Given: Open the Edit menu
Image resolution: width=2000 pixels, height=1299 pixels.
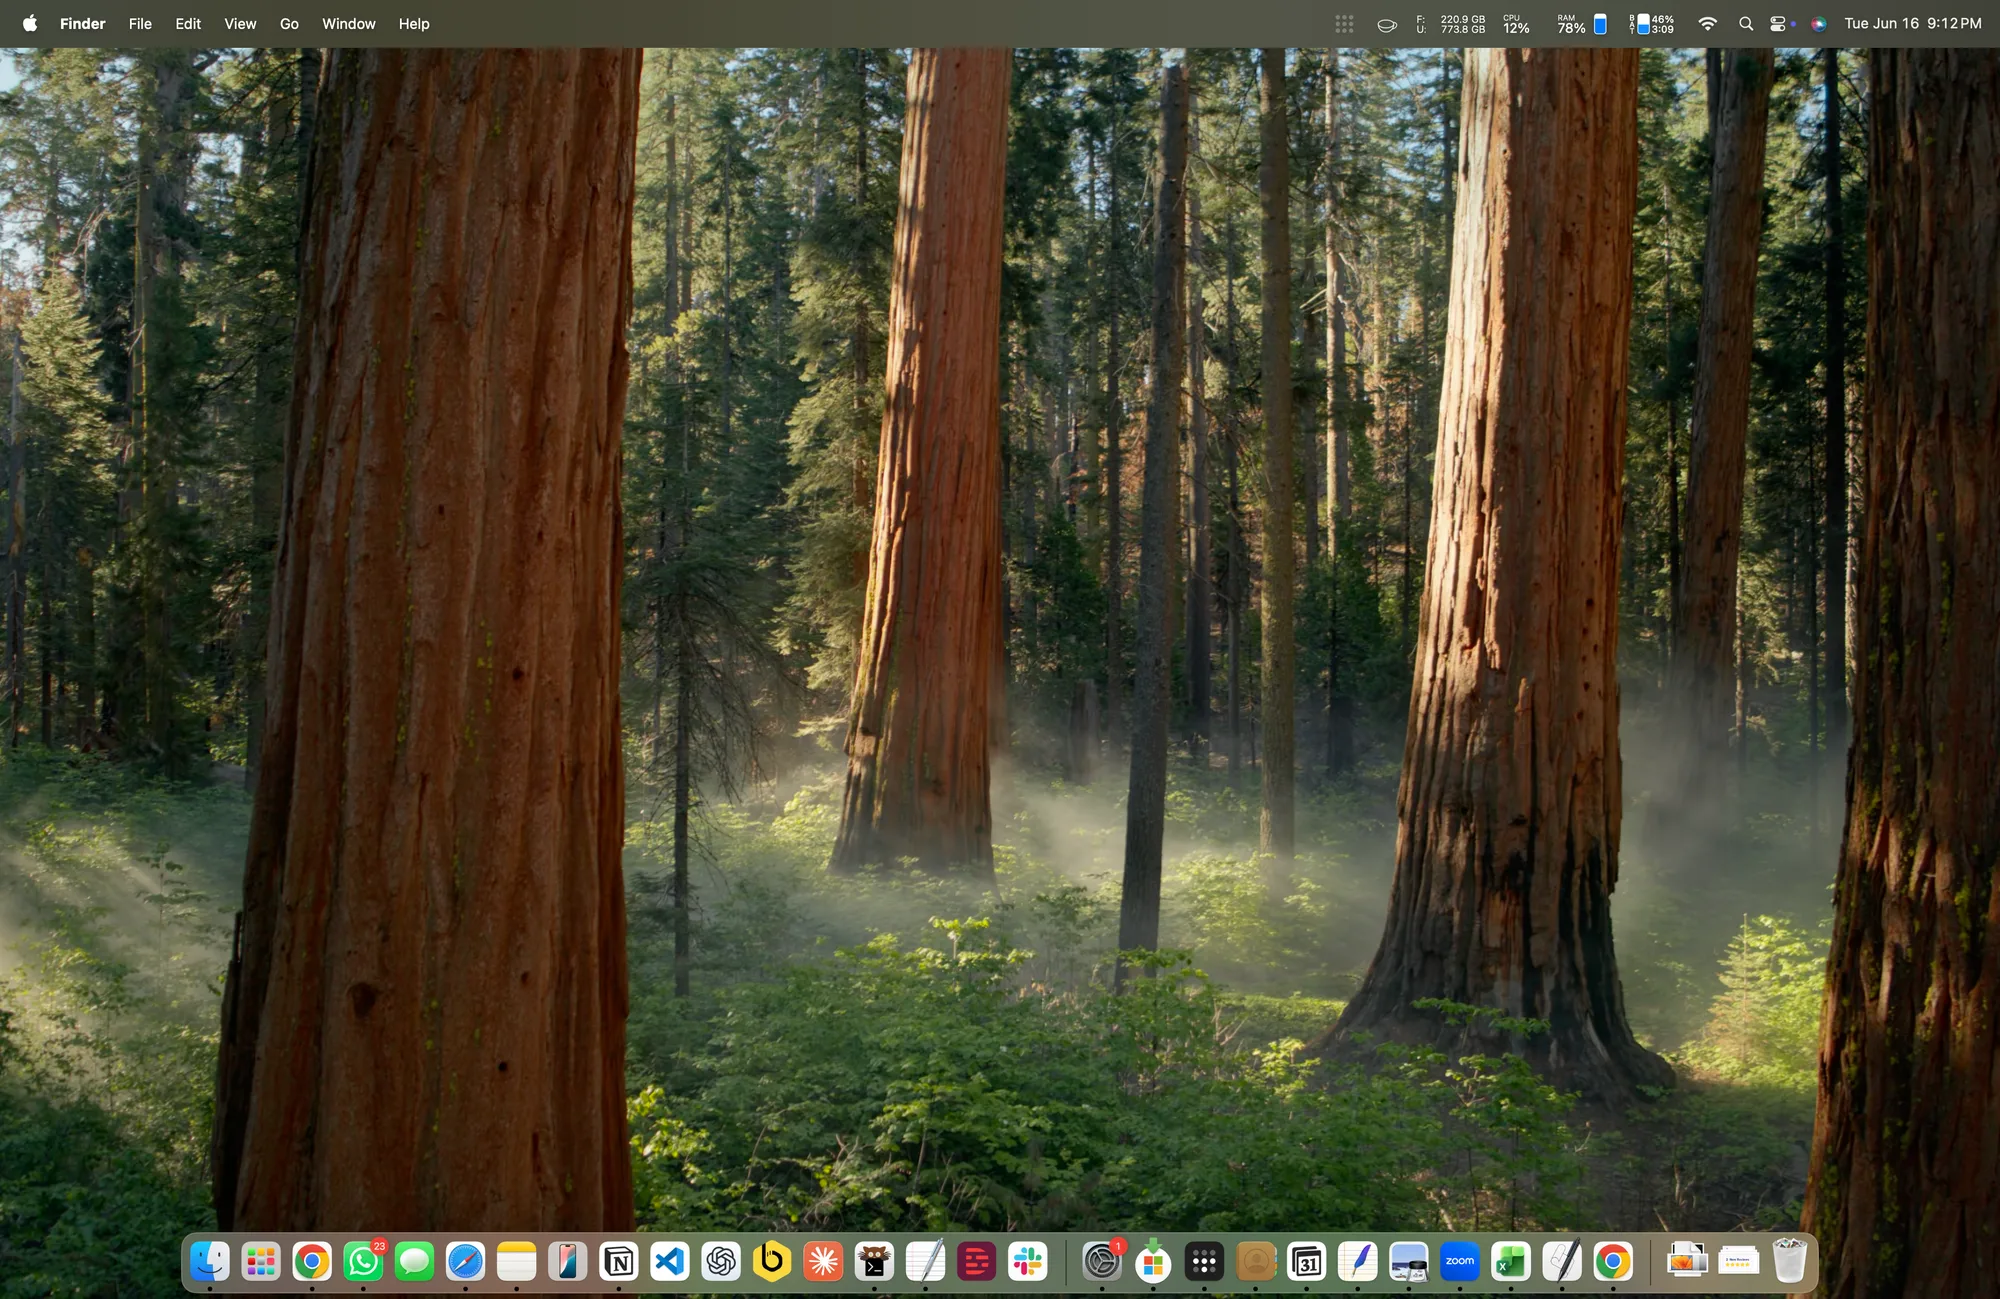Looking at the screenshot, I should click(x=188, y=23).
